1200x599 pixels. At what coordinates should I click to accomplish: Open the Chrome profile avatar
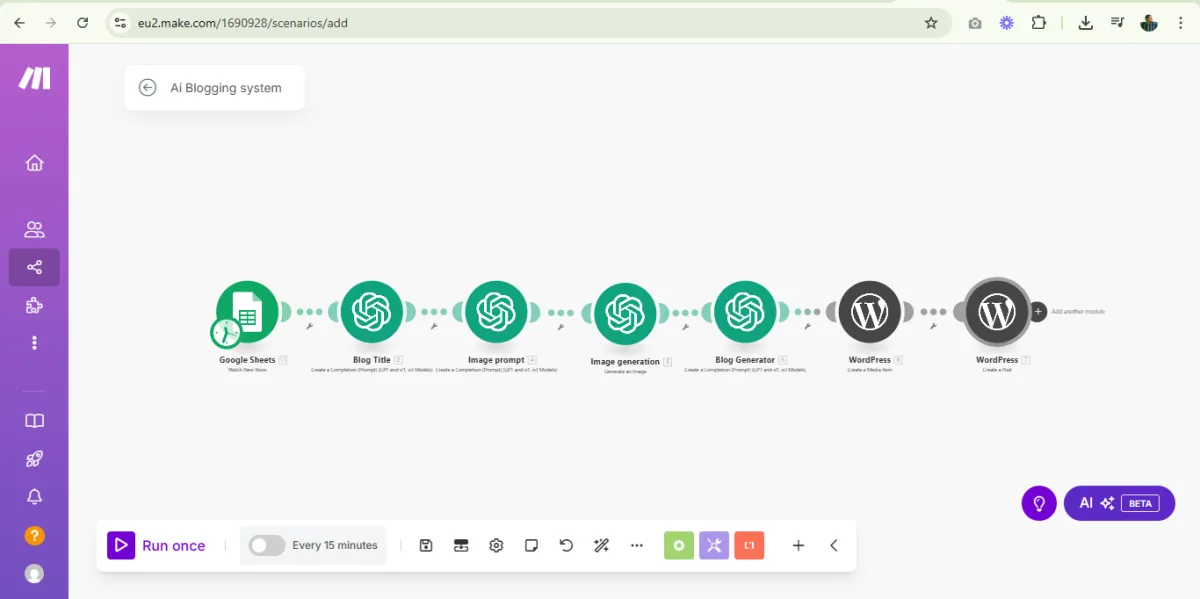1149,22
